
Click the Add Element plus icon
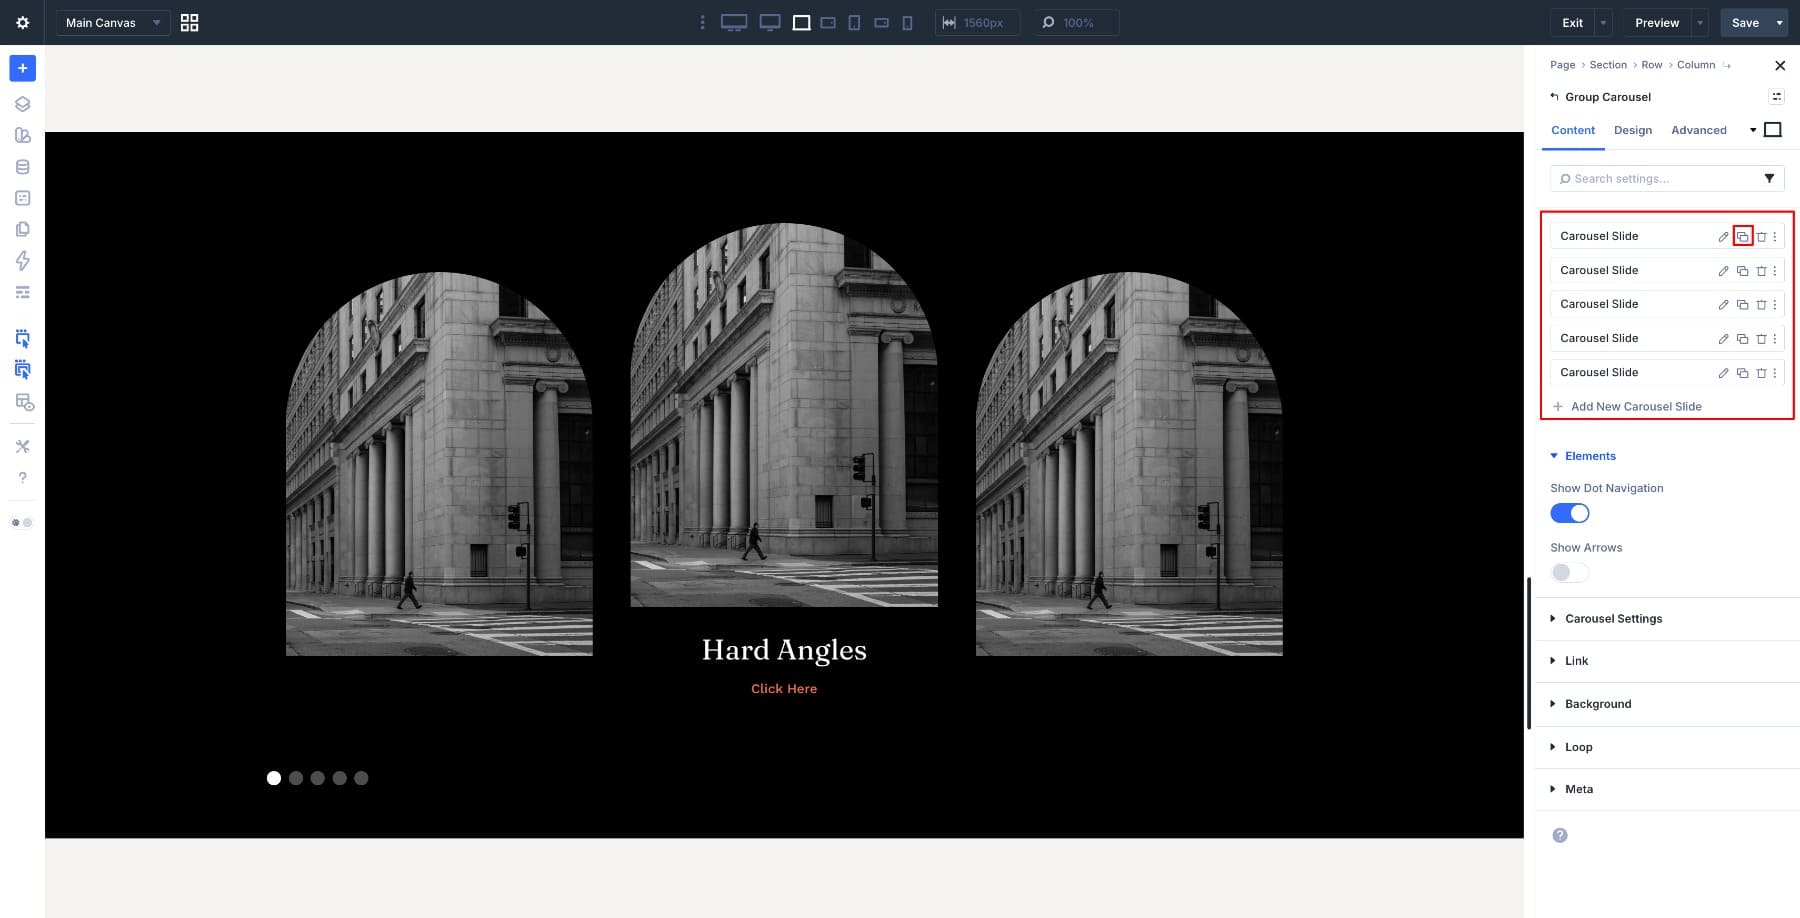[x=22, y=68]
